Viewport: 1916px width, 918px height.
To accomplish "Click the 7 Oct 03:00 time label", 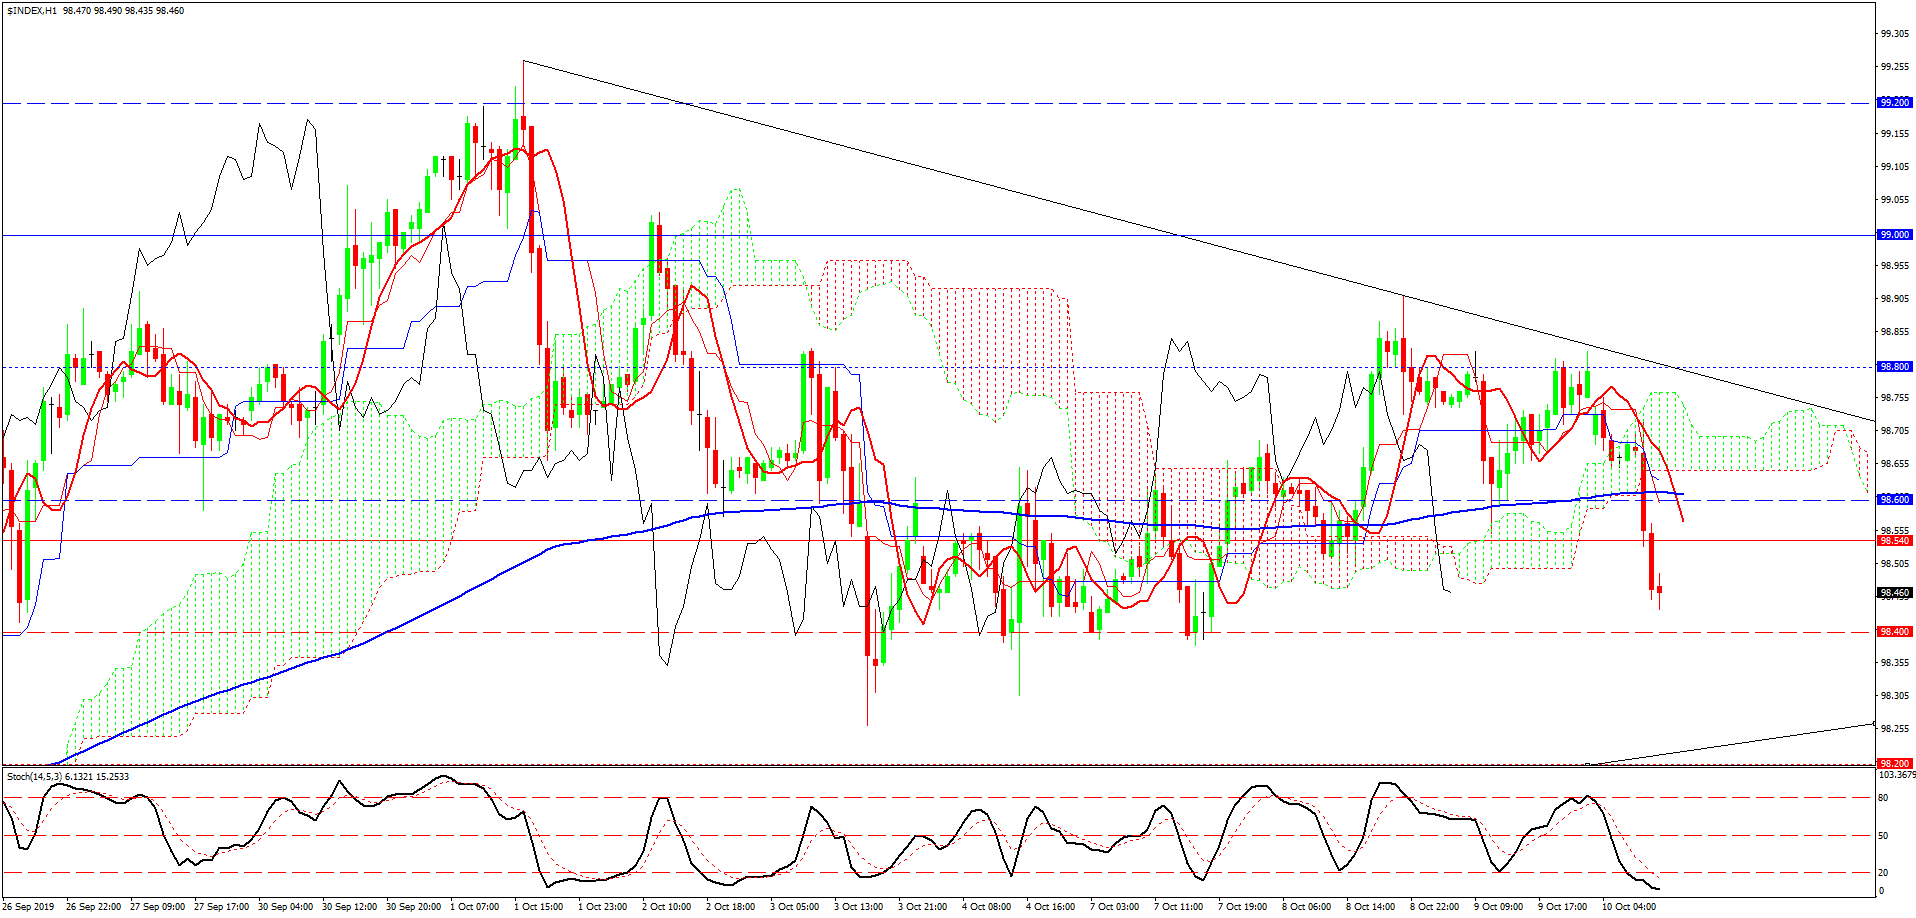I will tap(1115, 907).
